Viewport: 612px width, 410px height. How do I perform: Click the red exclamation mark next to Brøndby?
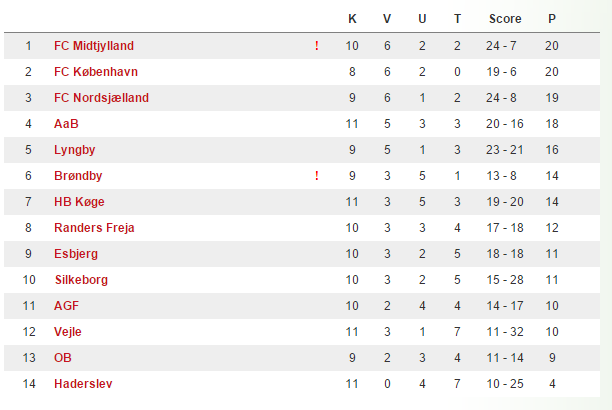317,176
